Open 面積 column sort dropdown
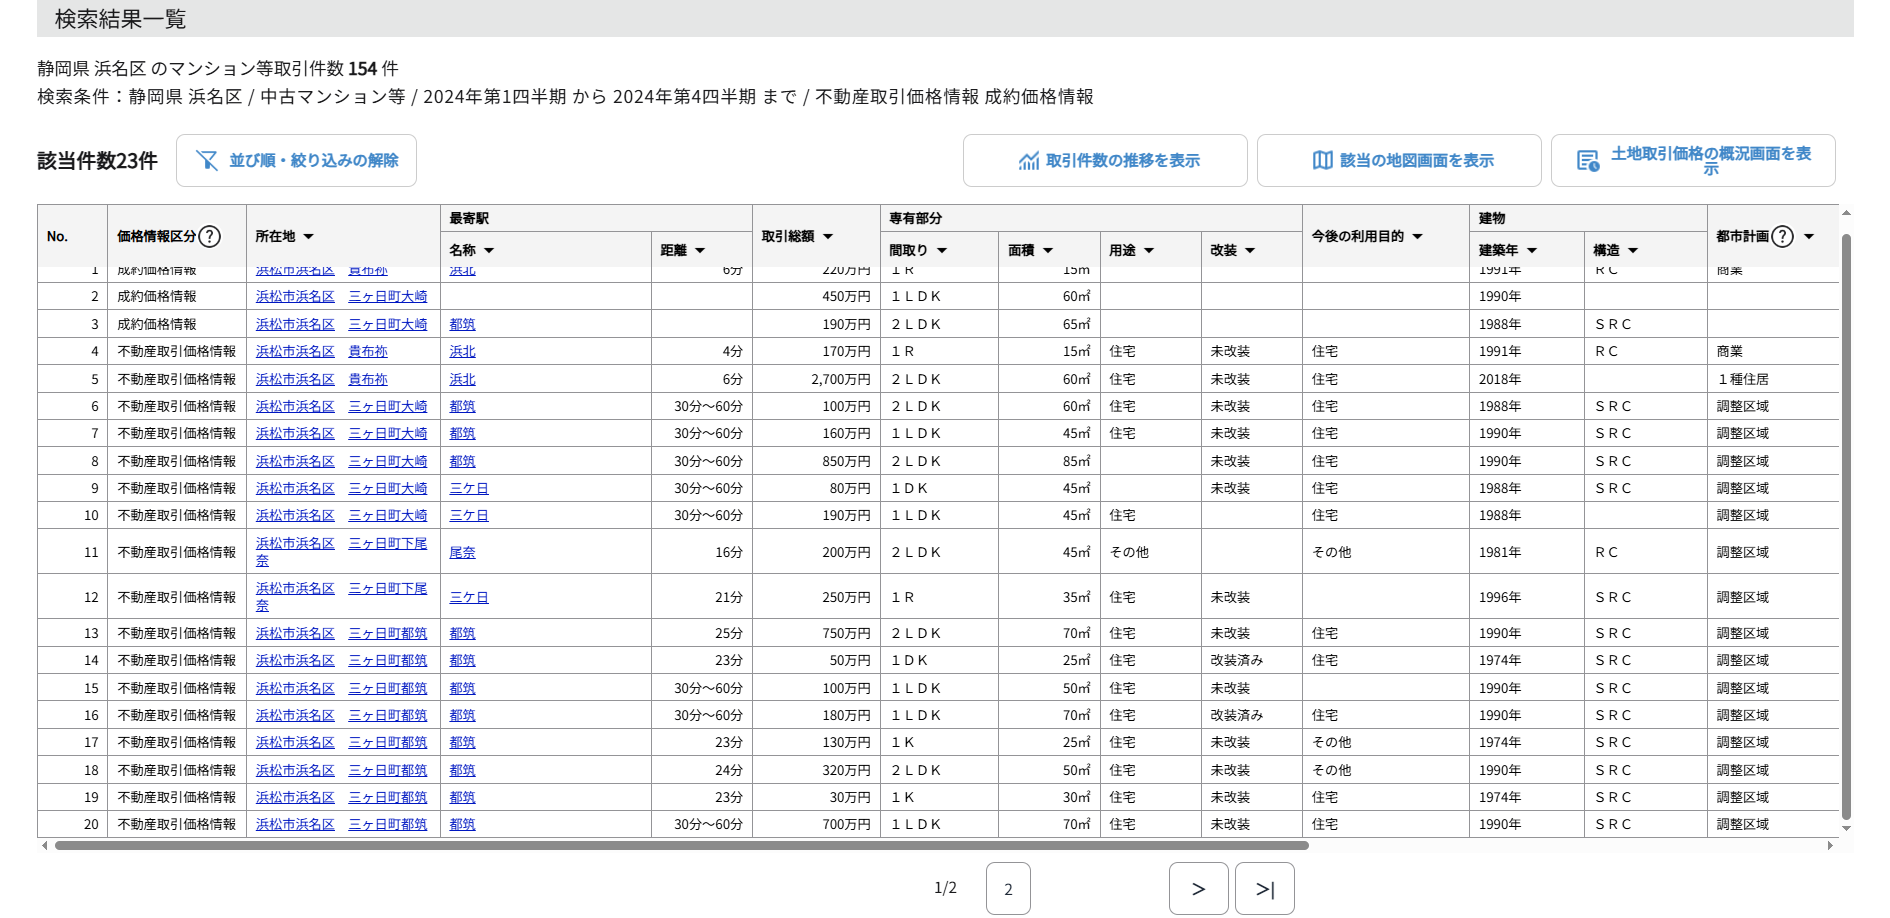The image size is (1890, 918). pyautogui.click(x=1048, y=251)
